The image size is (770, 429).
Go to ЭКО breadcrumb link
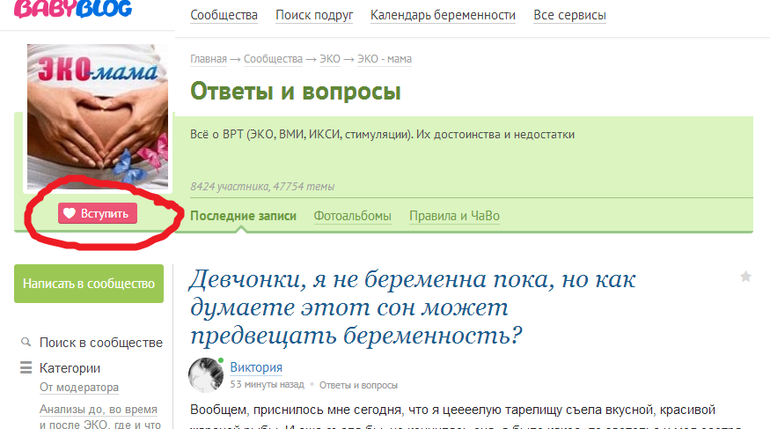(x=330, y=59)
